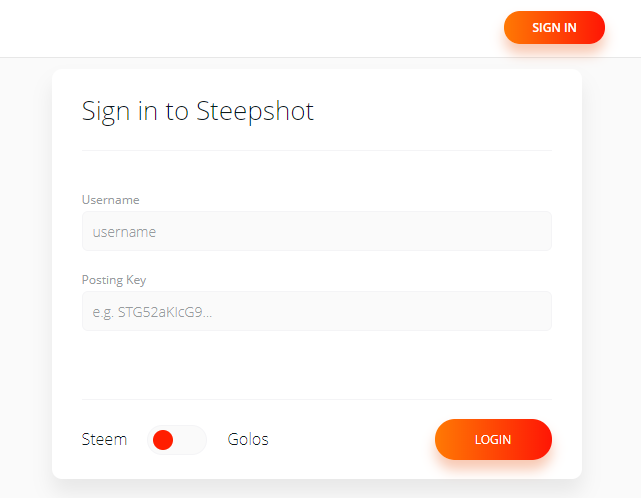Submit the form with LOGIN
641x498 pixels.
[x=493, y=440]
